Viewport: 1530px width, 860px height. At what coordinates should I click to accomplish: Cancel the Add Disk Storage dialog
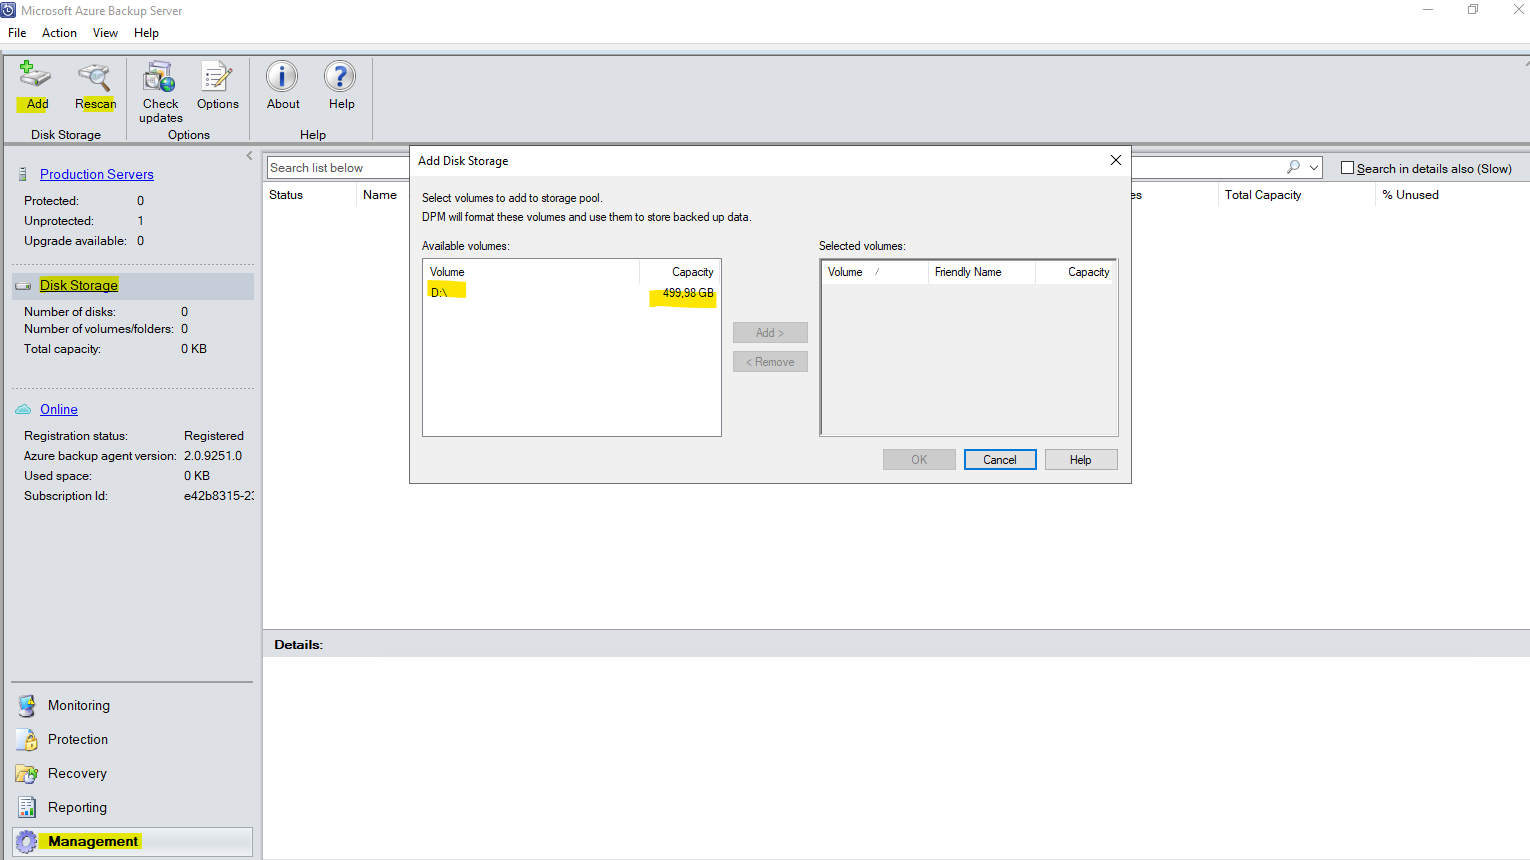point(1000,460)
